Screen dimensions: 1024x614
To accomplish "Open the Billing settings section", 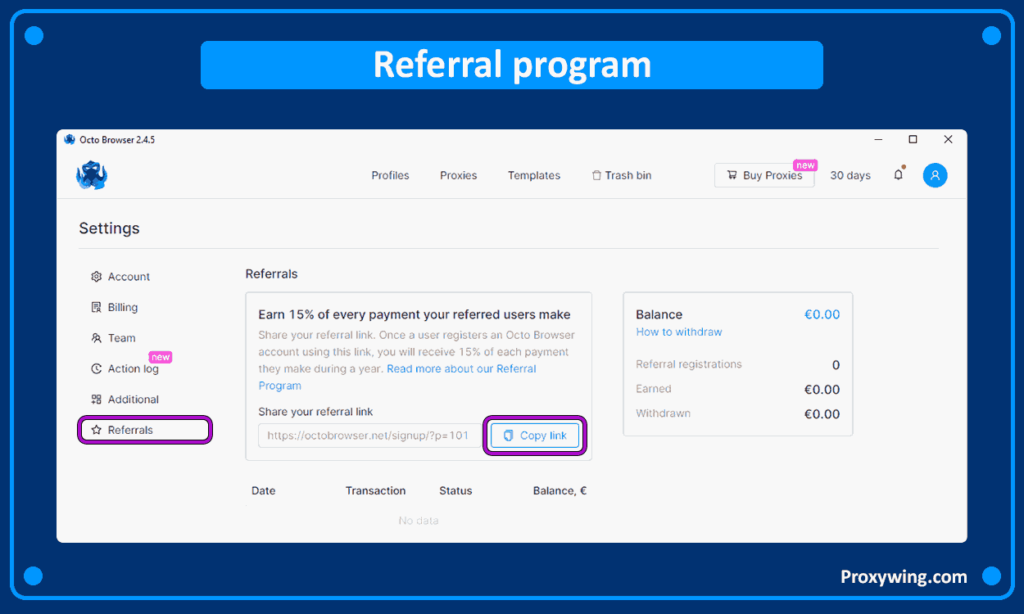I will click(x=122, y=307).
